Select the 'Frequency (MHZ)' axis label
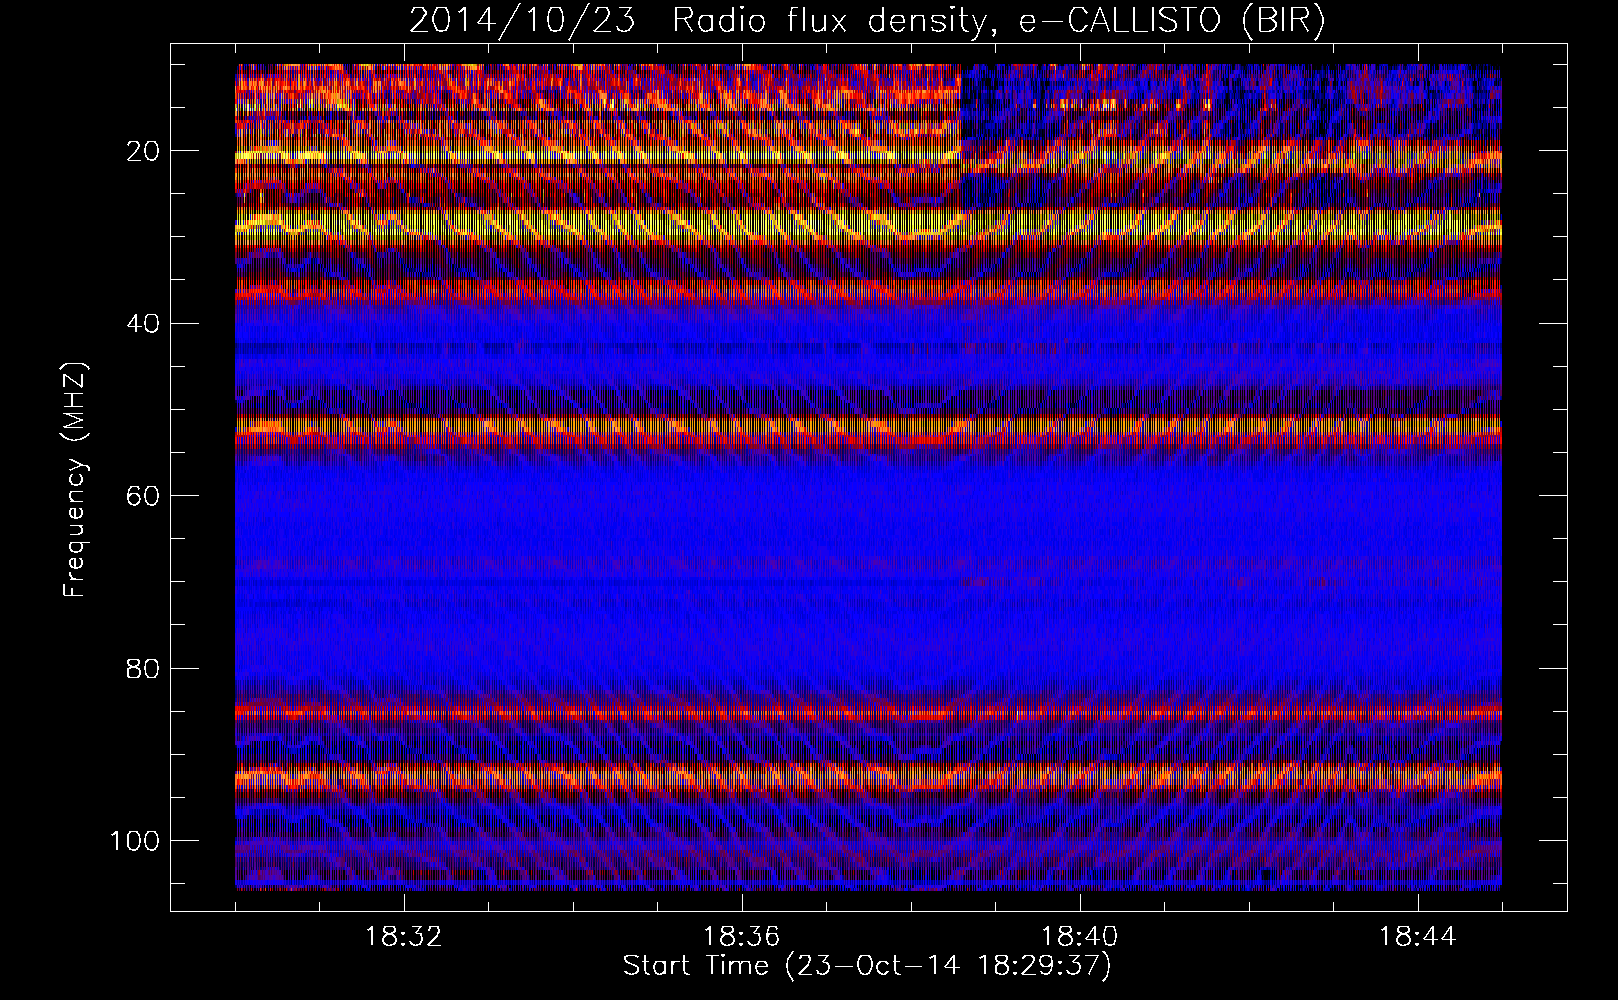 [x=76, y=480]
